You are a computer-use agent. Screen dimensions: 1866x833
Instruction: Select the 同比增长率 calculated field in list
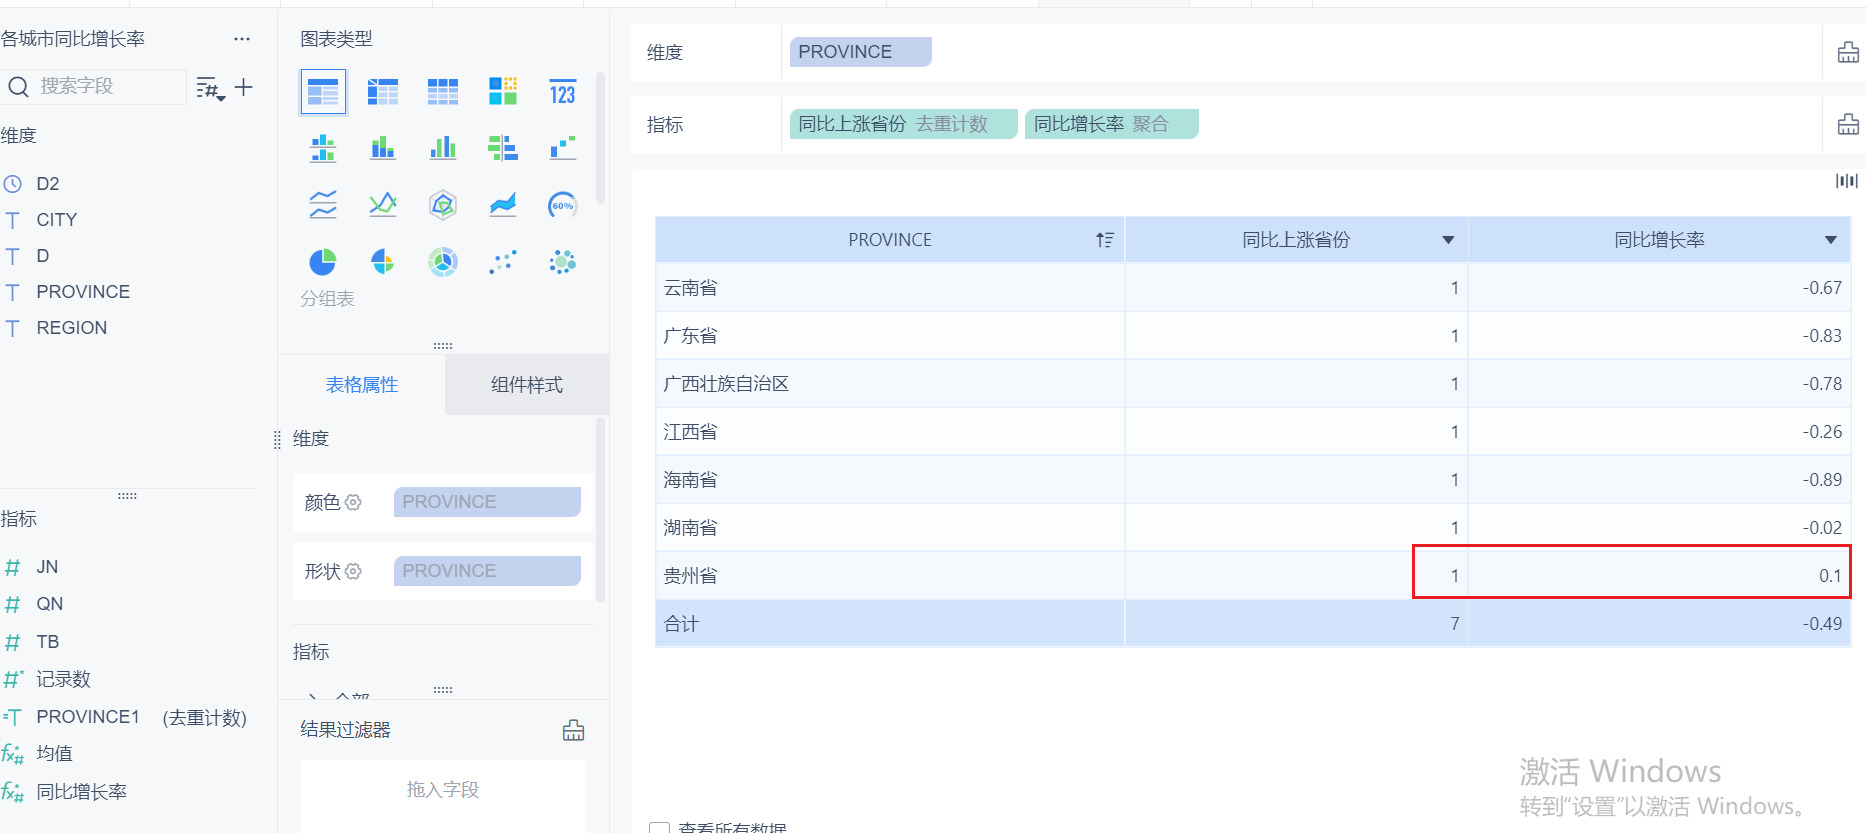pos(81,792)
